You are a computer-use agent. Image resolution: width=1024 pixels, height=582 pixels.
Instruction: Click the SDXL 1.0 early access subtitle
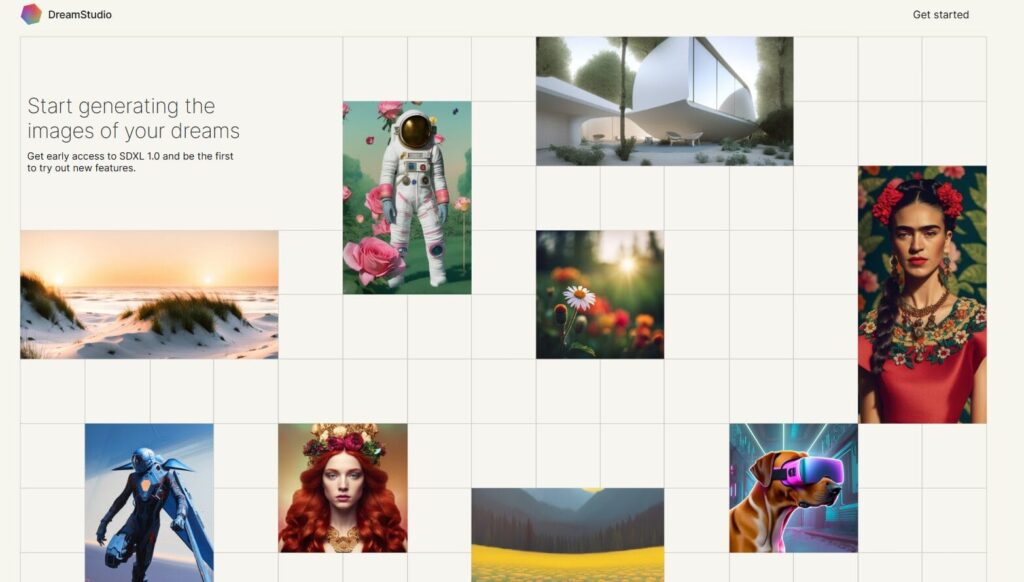130,162
